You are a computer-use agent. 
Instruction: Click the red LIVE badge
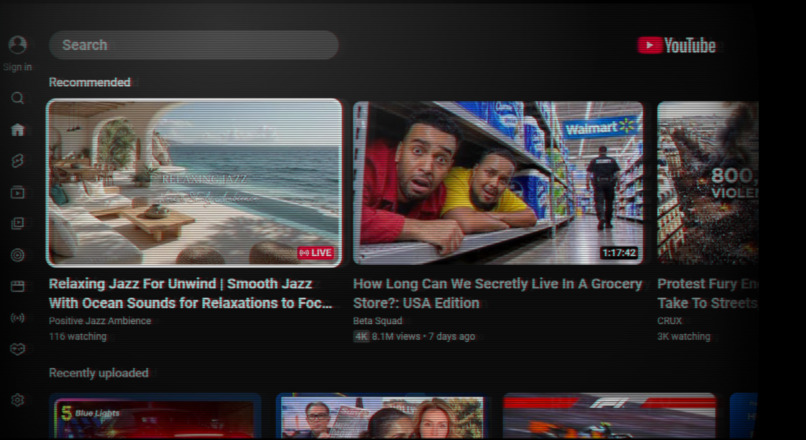pos(316,253)
